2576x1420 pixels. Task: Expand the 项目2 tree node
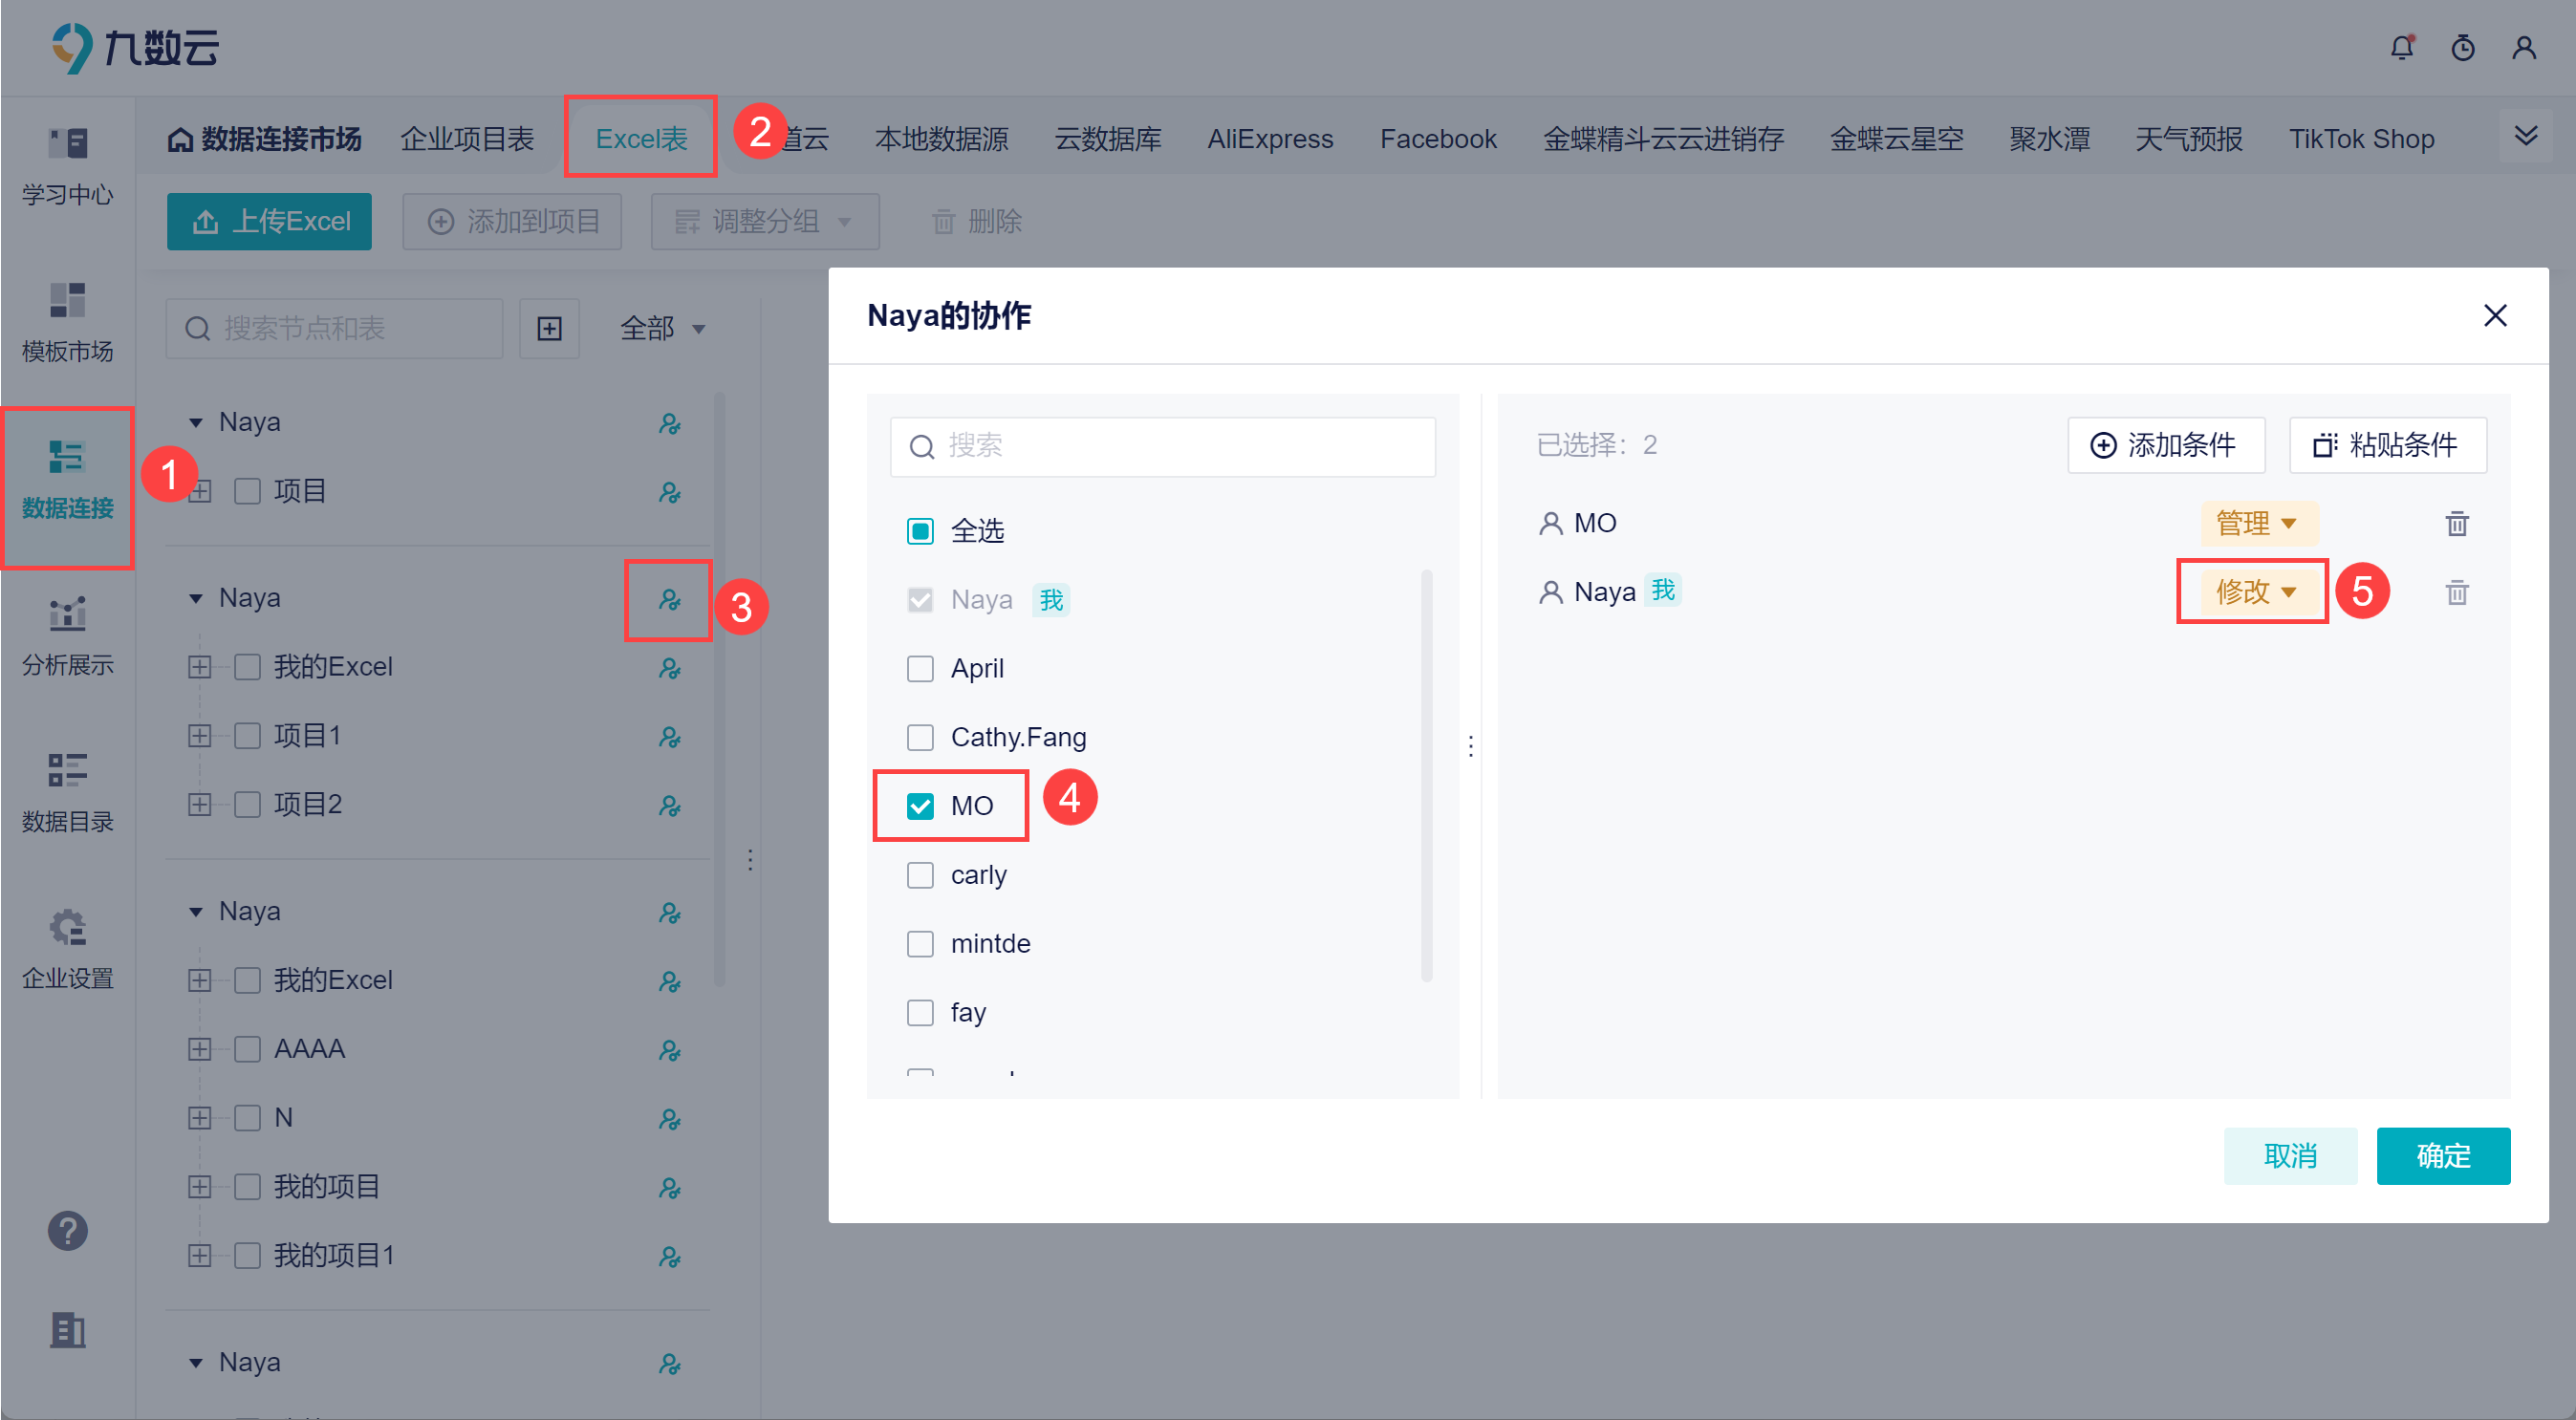click(x=200, y=805)
